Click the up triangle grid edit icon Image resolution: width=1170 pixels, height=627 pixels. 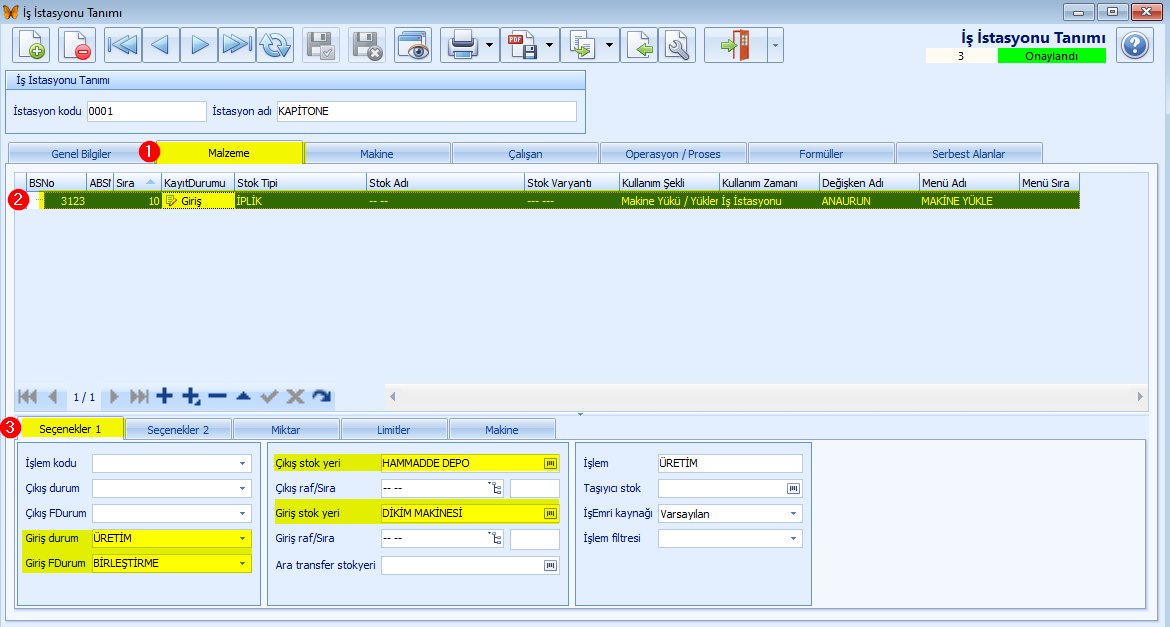(243, 396)
